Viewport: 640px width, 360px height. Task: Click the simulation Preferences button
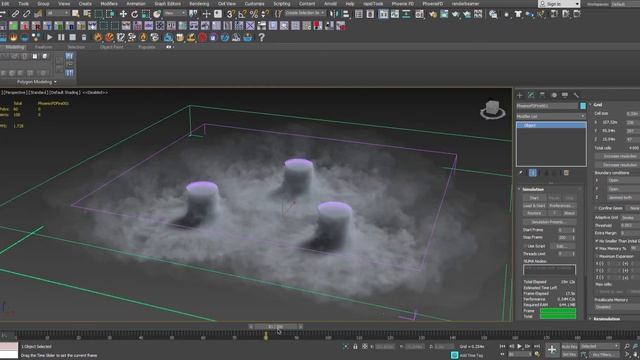point(561,206)
